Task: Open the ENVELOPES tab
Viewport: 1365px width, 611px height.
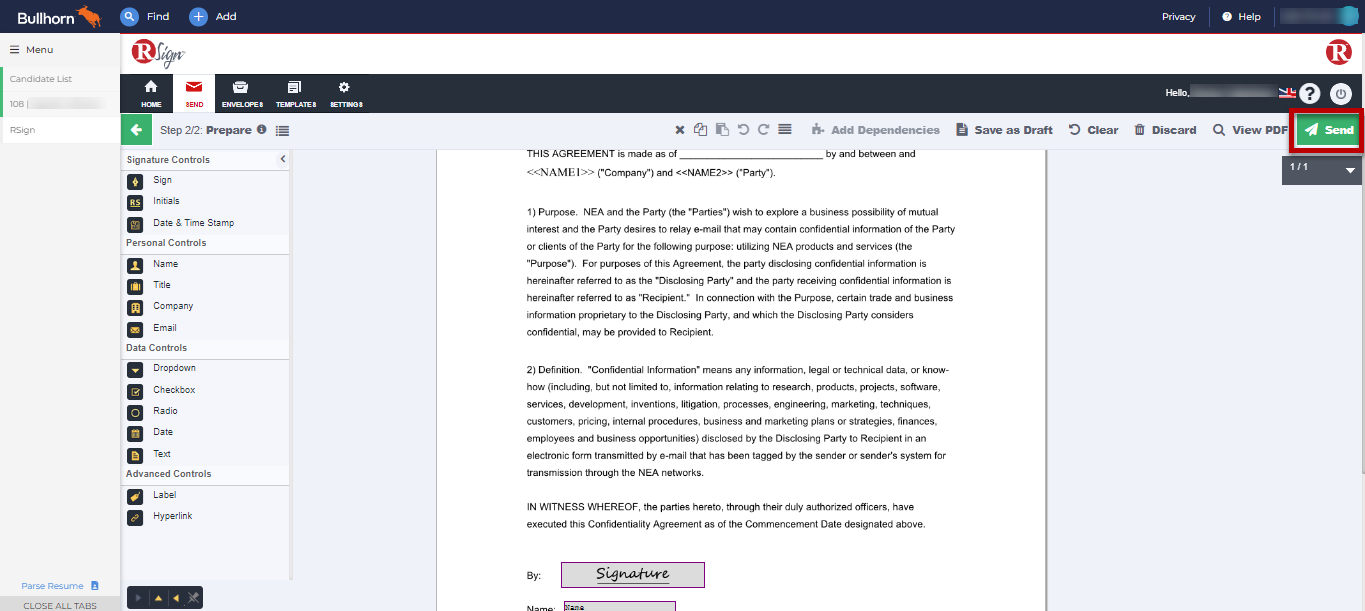Action: [x=241, y=92]
